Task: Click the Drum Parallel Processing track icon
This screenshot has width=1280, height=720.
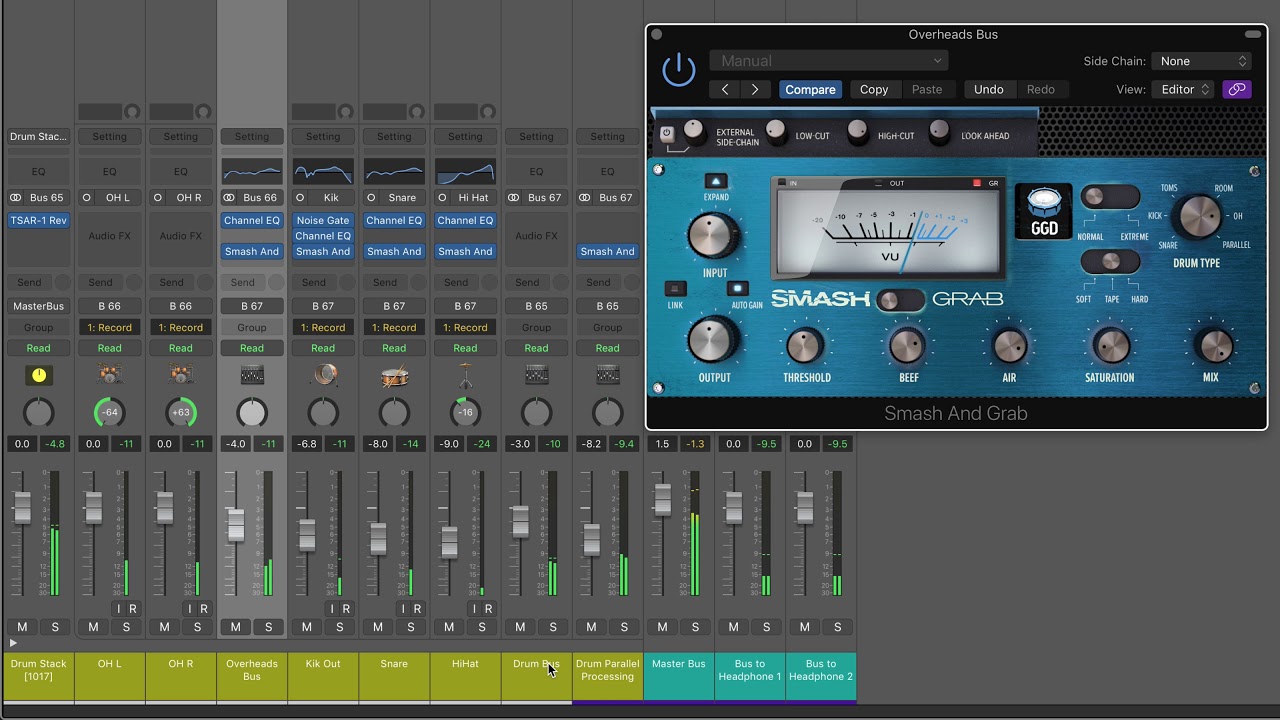Action: click(x=607, y=376)
